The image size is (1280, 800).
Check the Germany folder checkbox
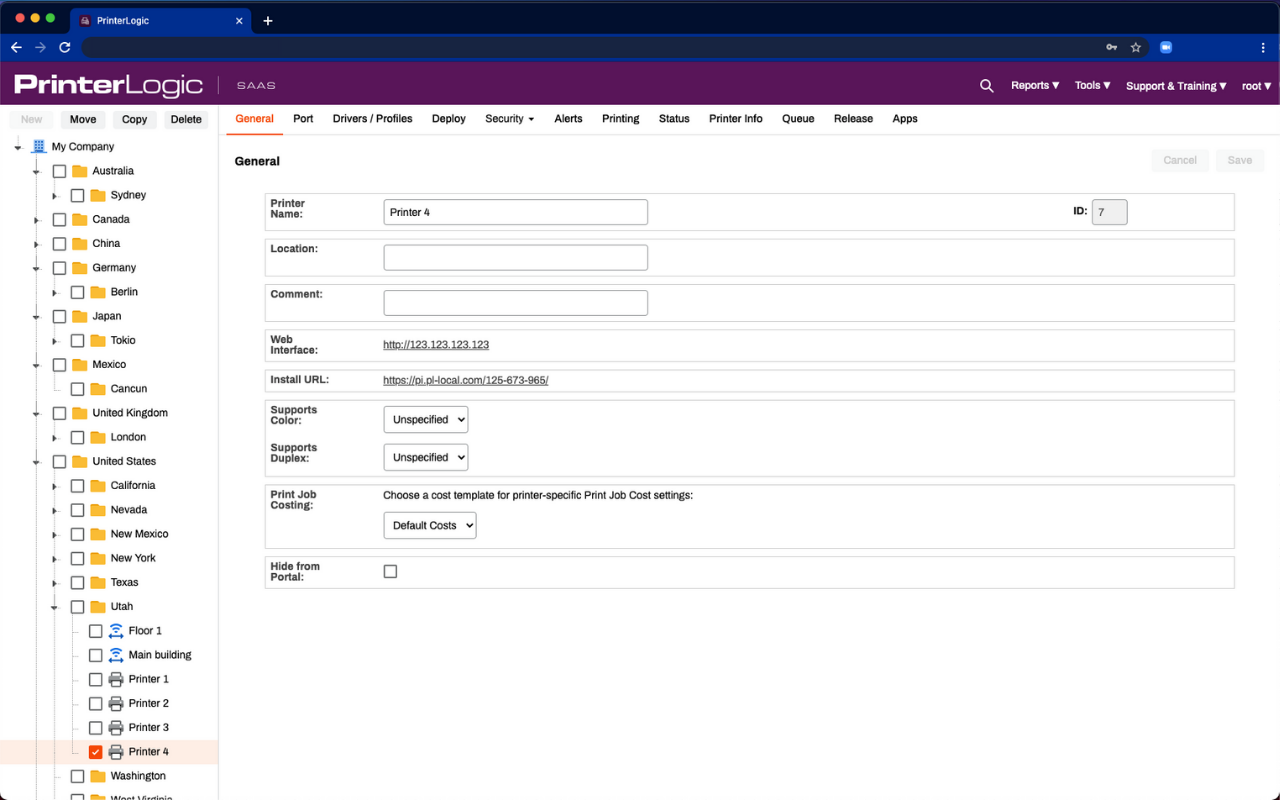[59, 267]
